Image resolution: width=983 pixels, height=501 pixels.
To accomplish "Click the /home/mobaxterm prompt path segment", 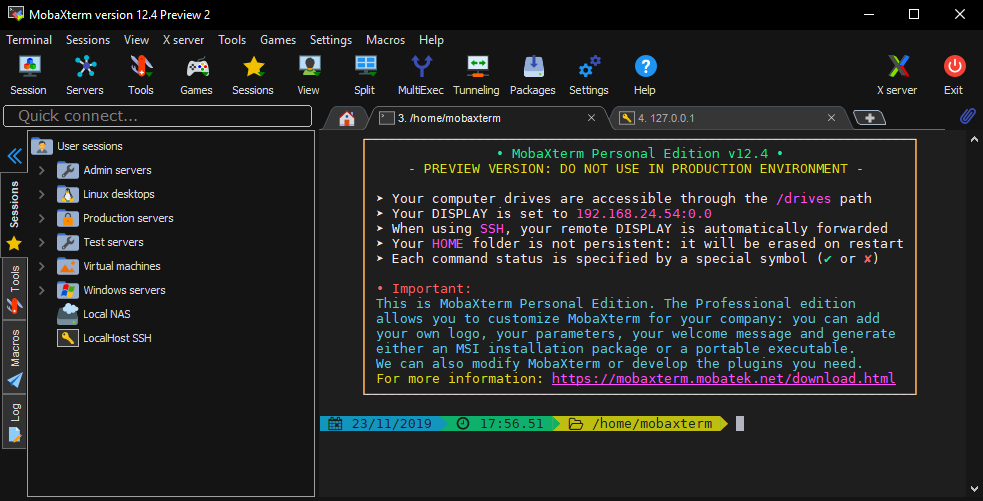I will 644,424.
